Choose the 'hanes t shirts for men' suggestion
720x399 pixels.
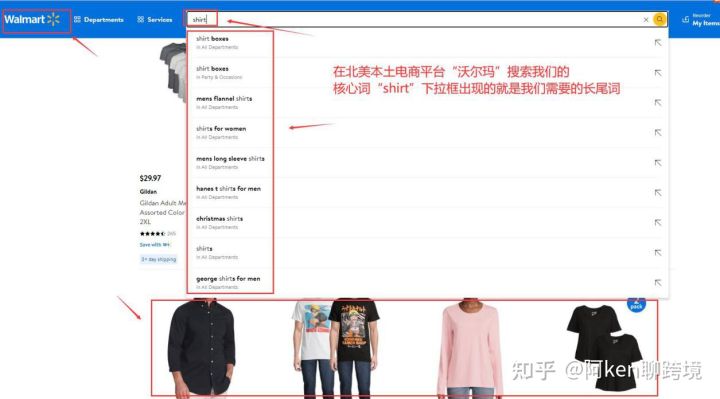pyautogui.click(x=427, y=192)
